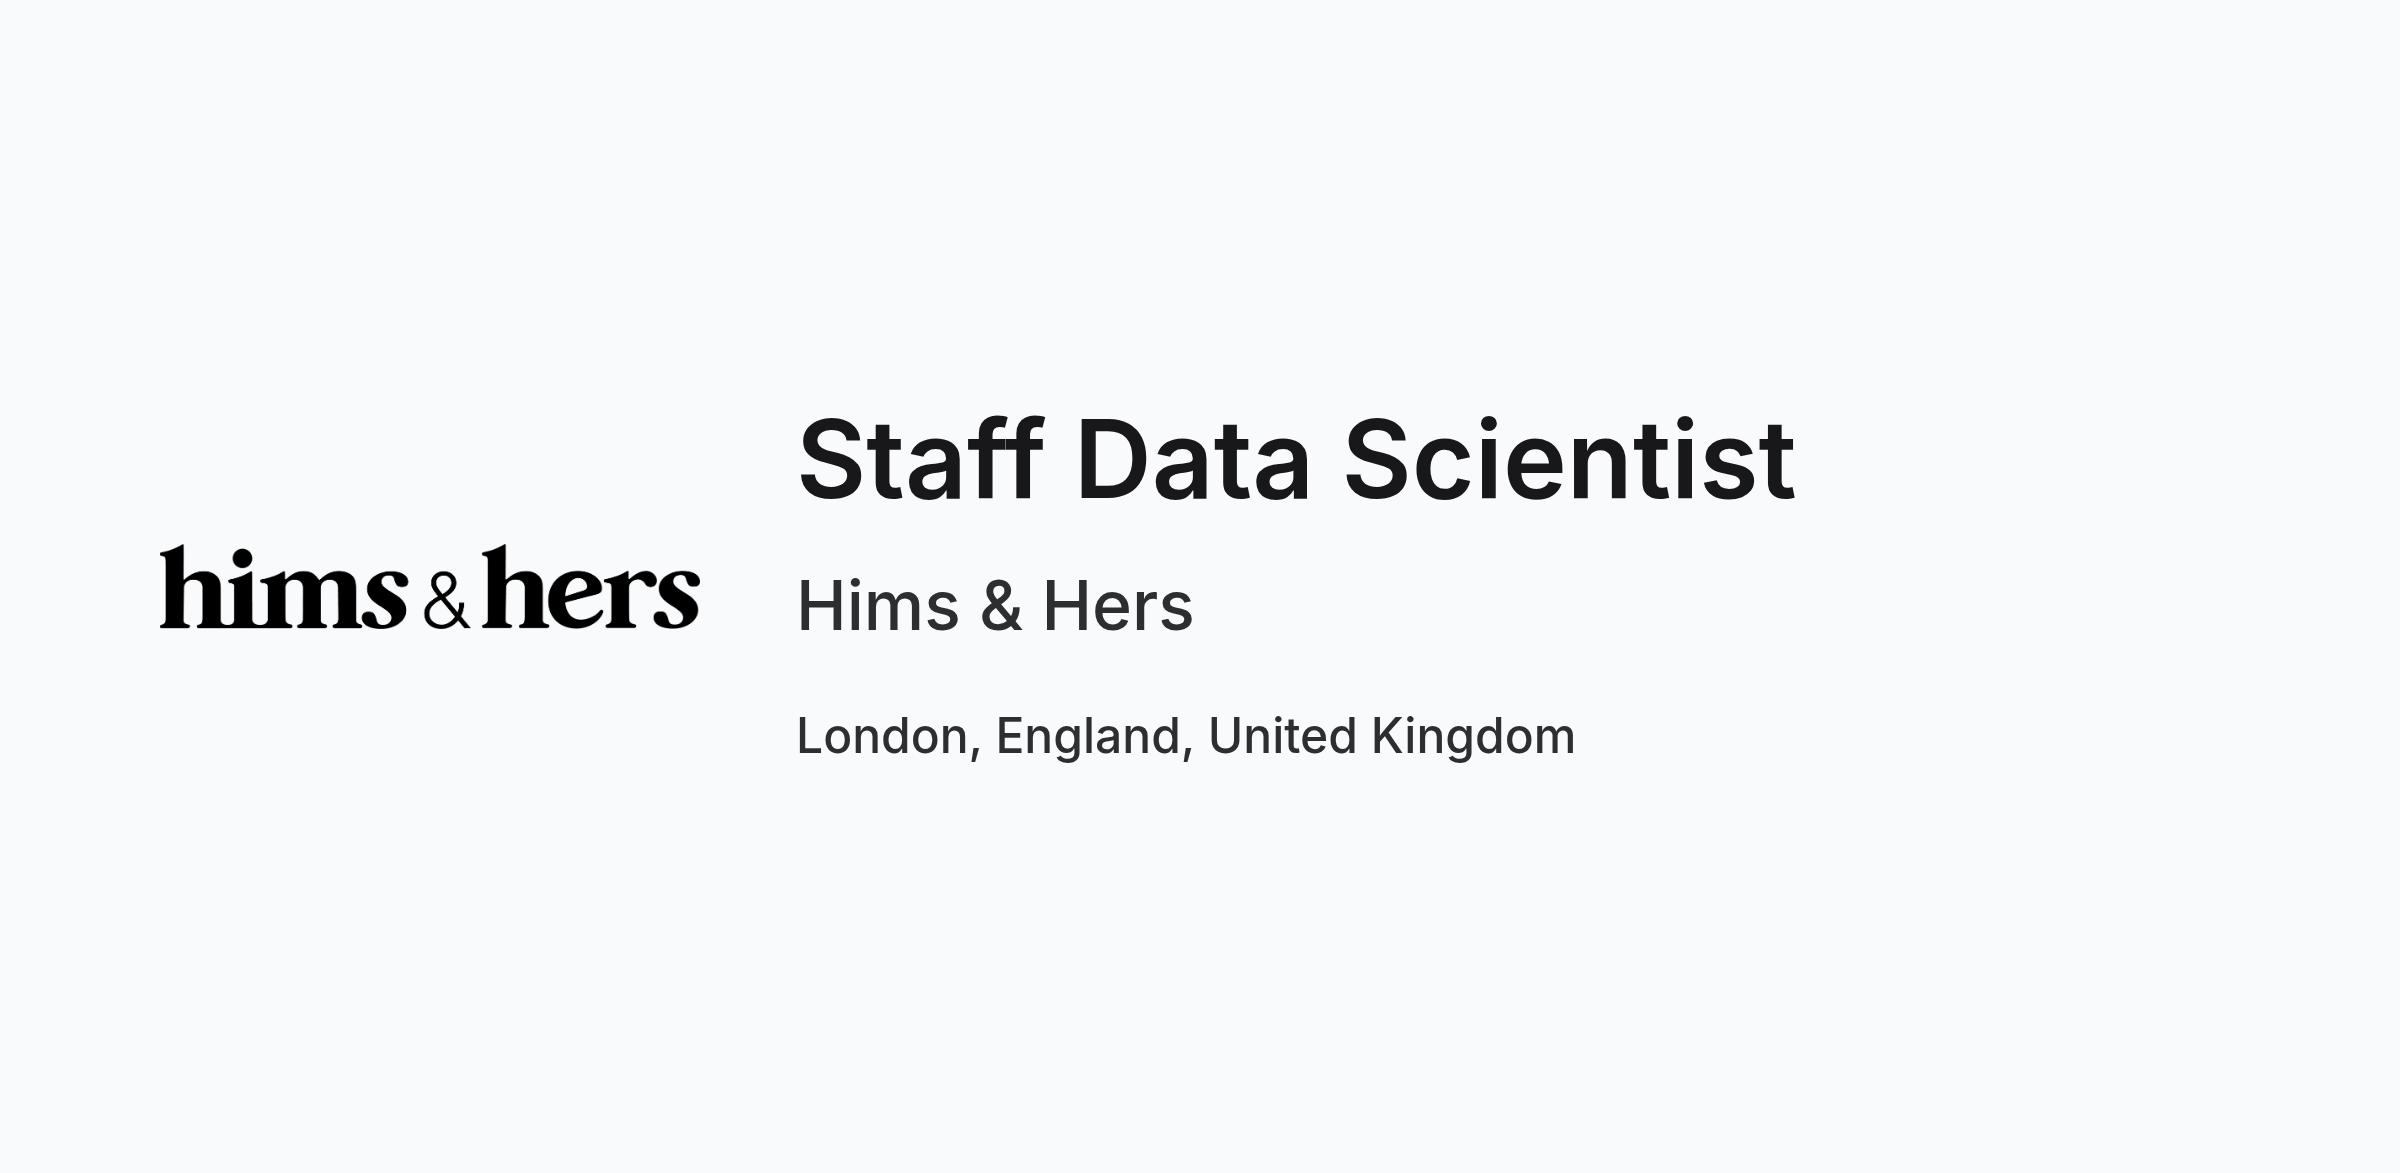Click the word "Data" in the title

pyautogui.click(x=1193, y=460)
